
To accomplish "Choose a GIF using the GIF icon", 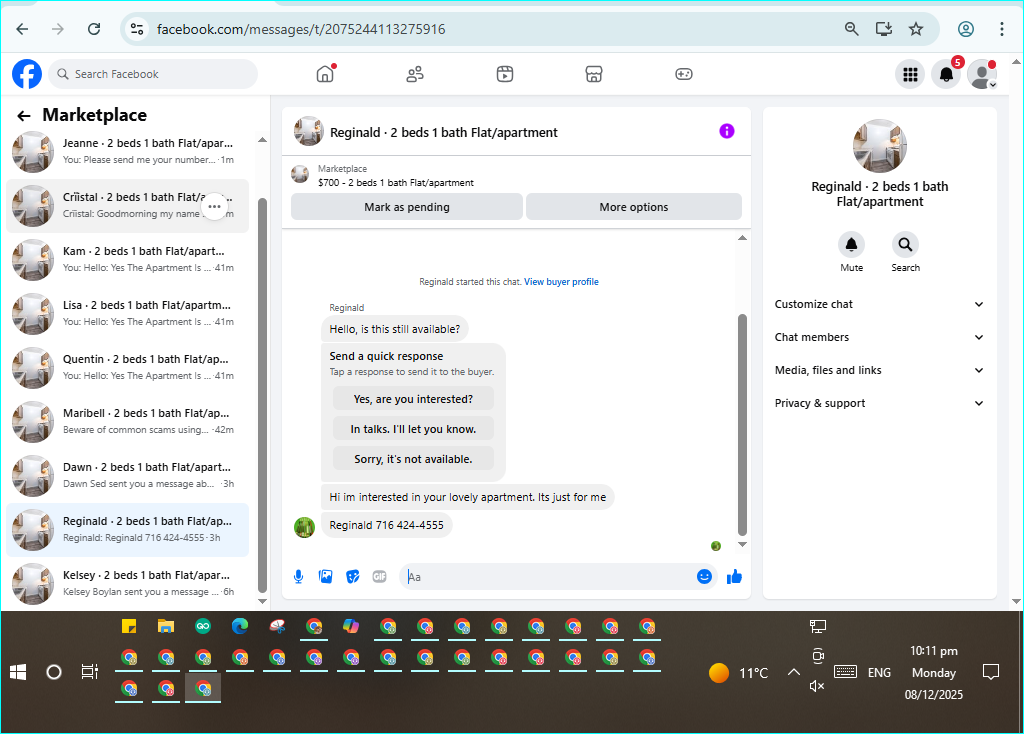I will 379,577.
